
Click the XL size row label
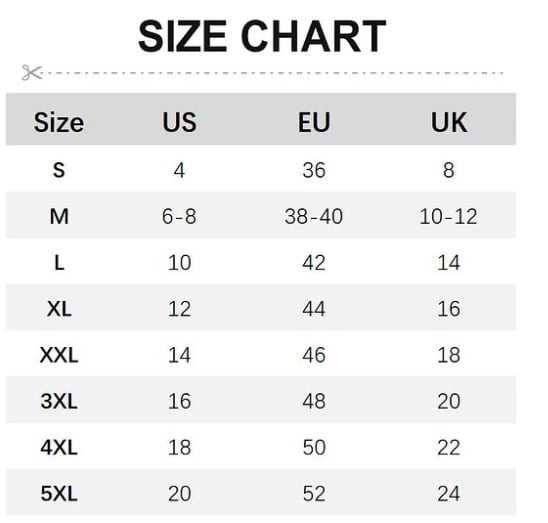pos(59,309)
